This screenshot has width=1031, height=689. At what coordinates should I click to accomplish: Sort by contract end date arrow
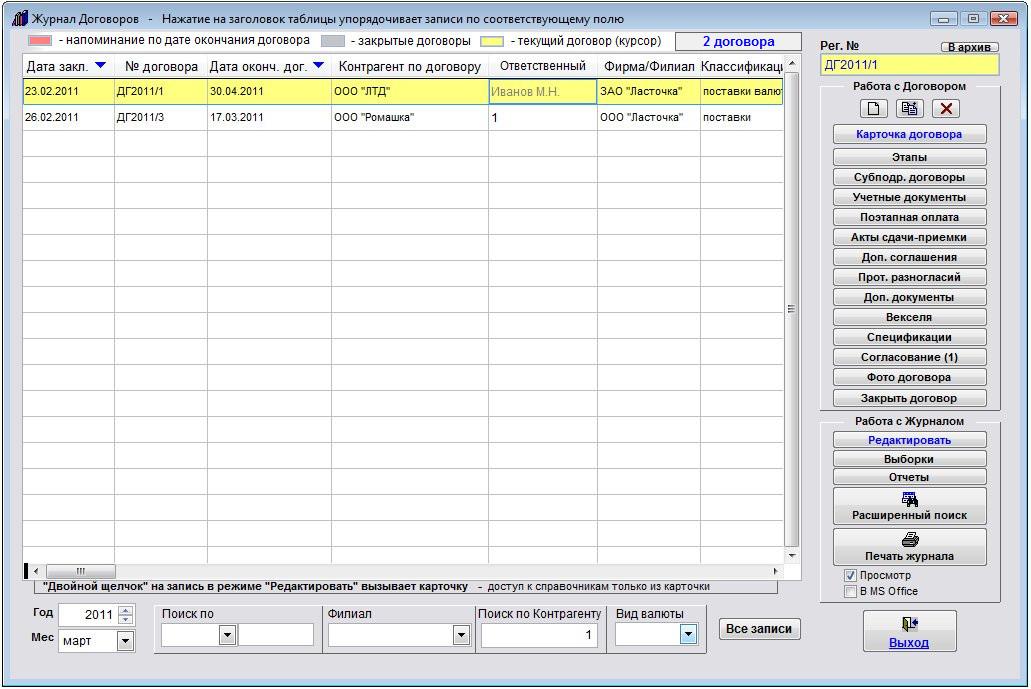point(318,66)
